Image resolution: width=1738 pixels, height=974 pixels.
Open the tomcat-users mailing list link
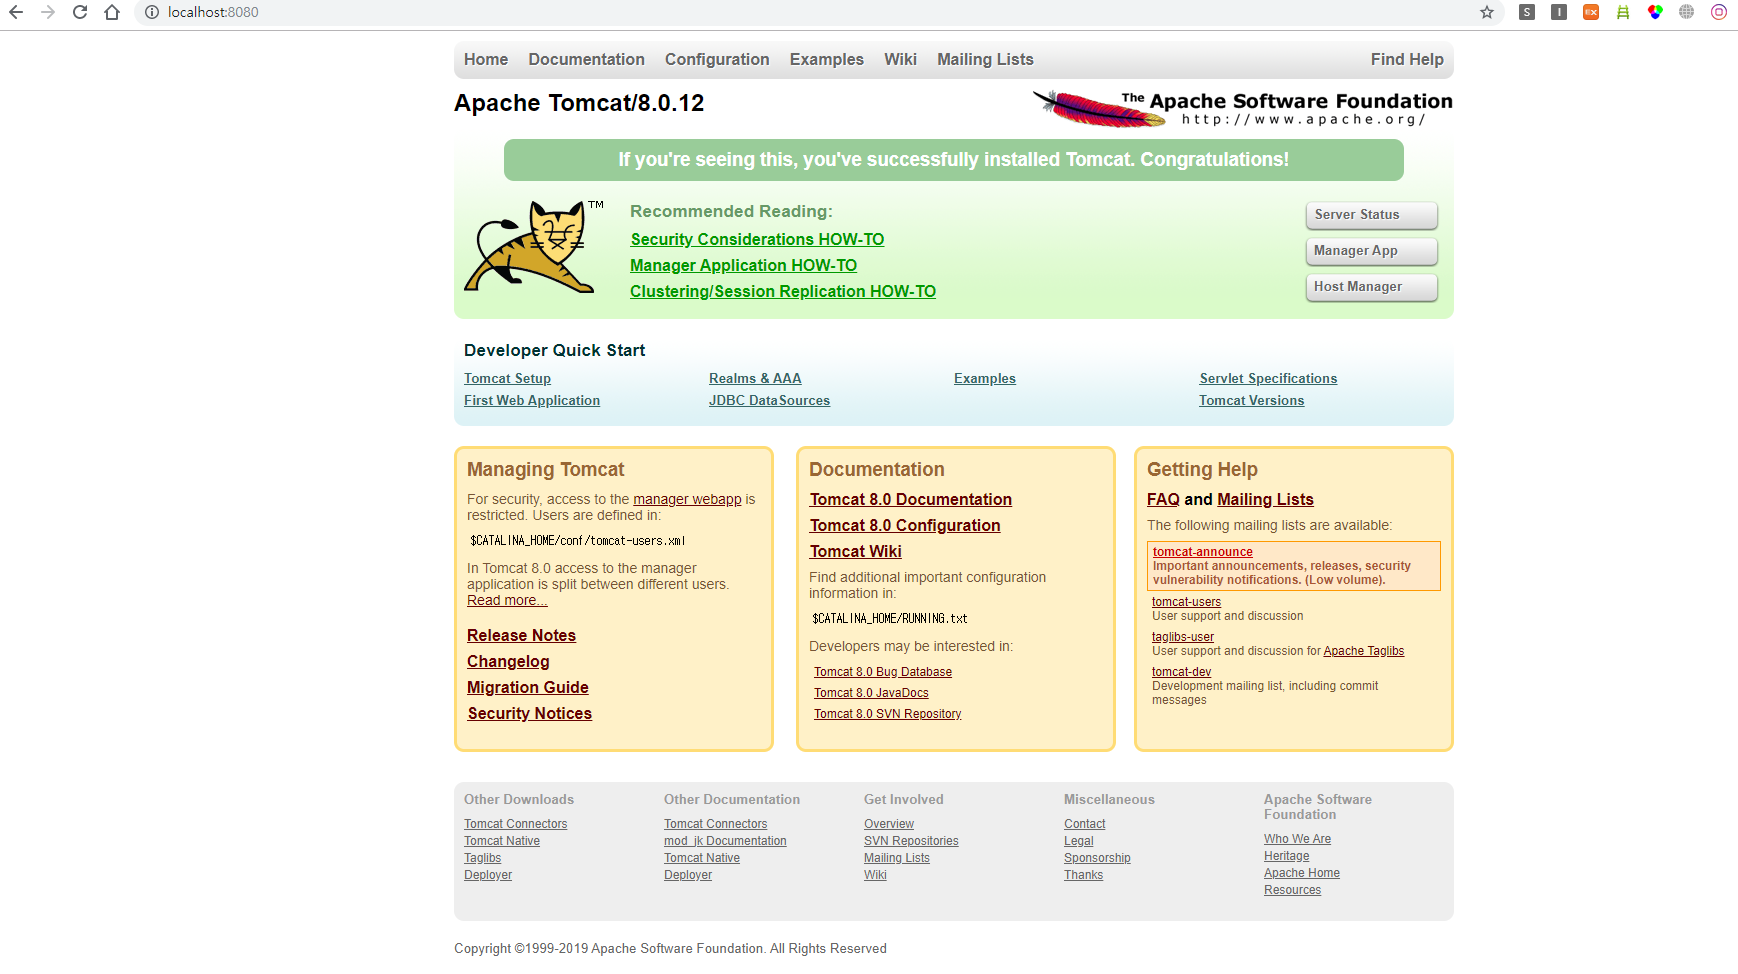[1186, 602]
